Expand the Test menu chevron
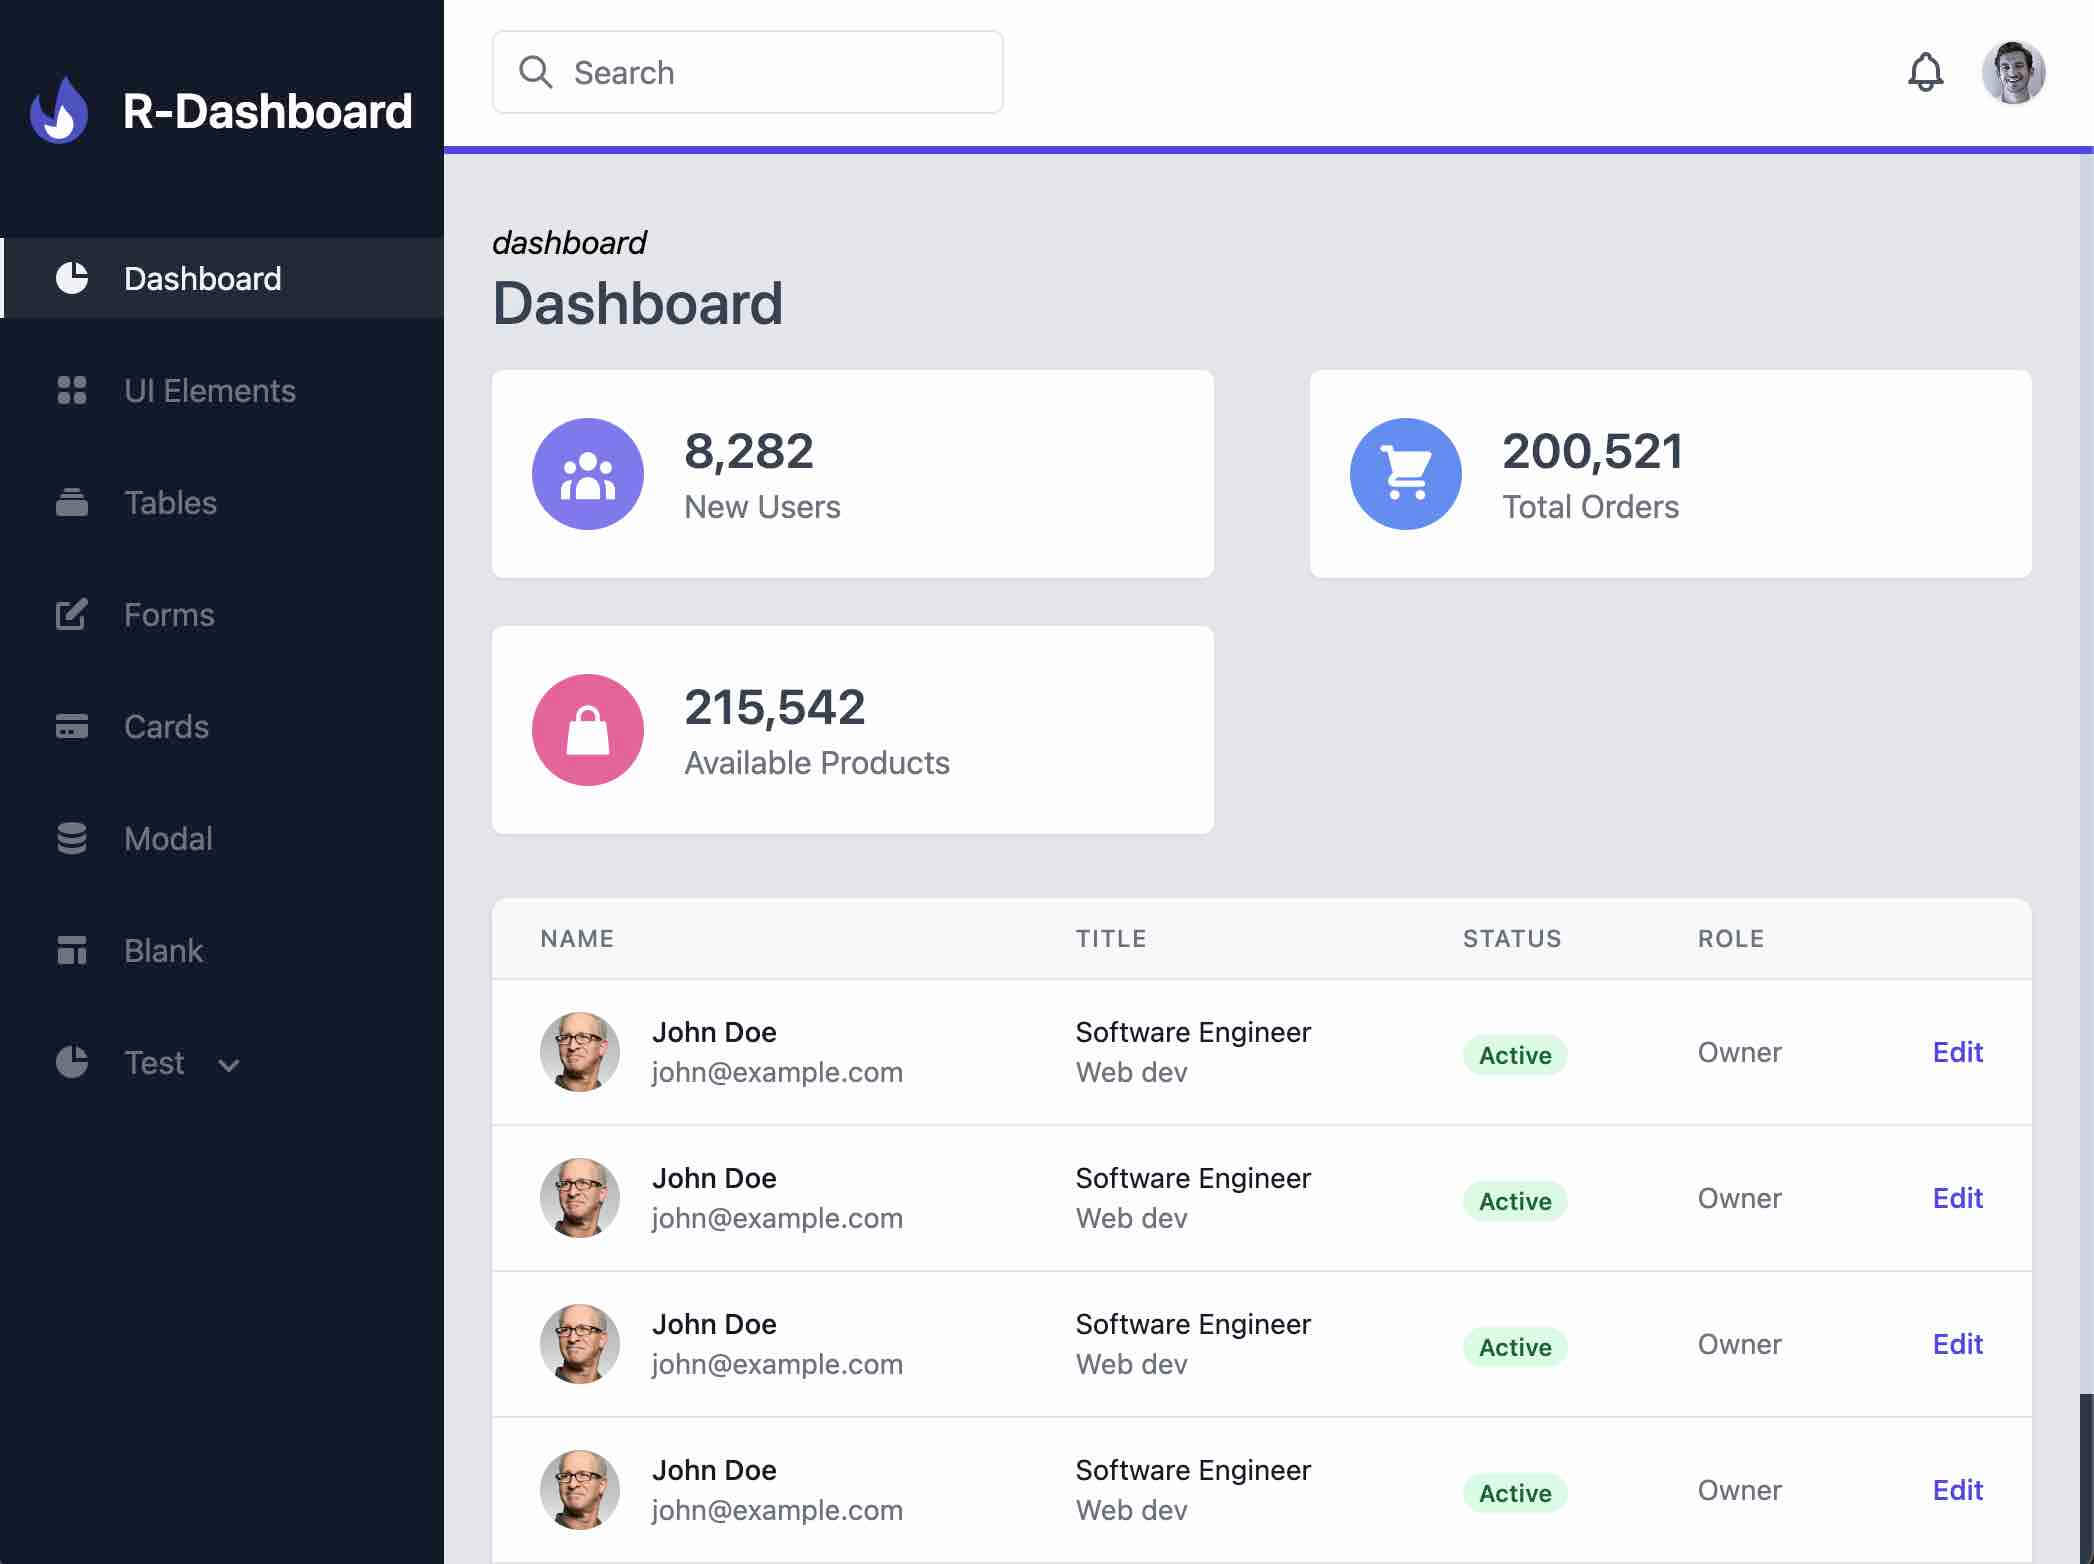2094x1564 pixels. click(228, 1065)
